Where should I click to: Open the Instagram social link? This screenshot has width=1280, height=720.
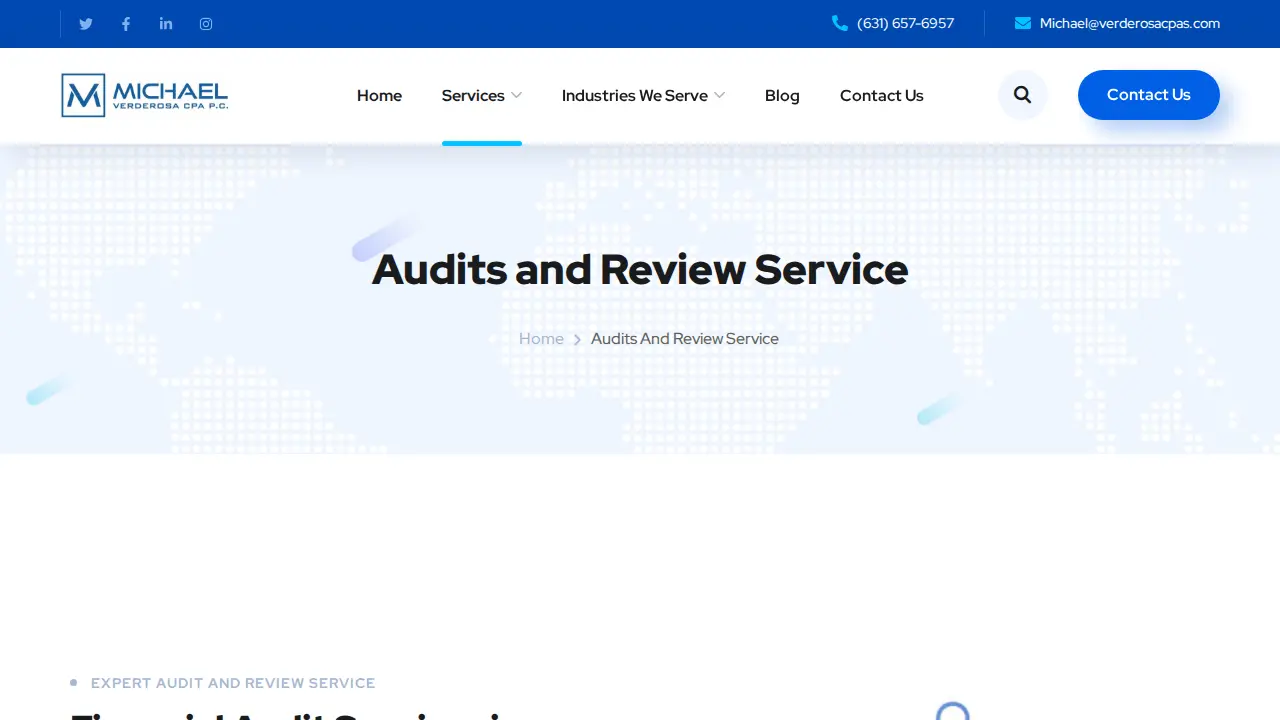[x=206, y=24]
